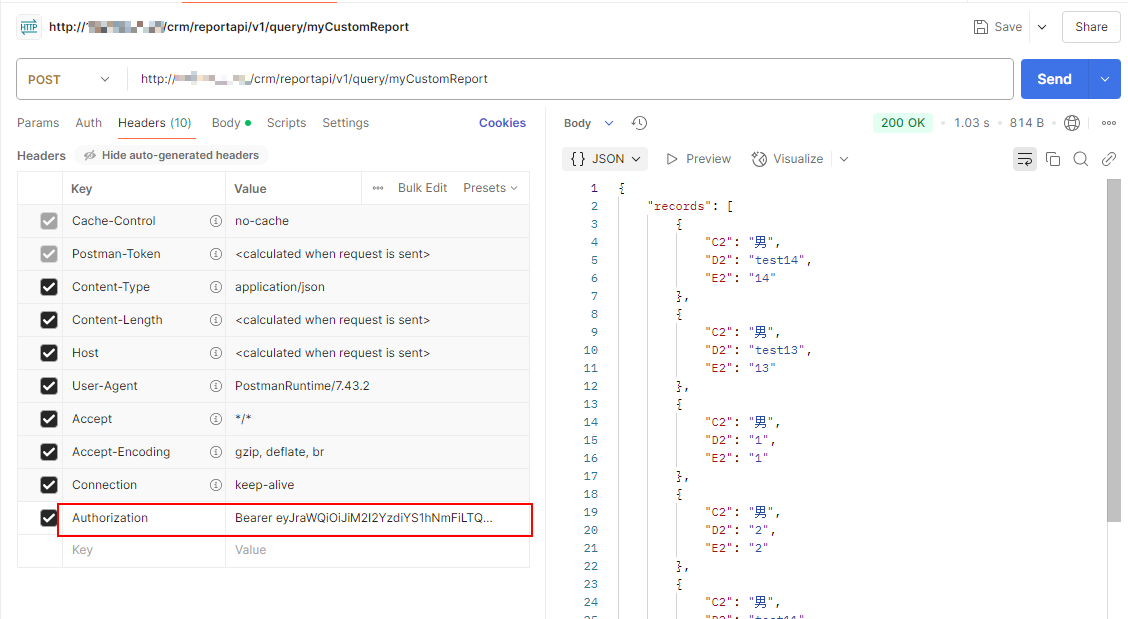This screenshot has width=1128, height=619.
Task: Disable the Authorization header checkbox
Action: pos(49,518)
